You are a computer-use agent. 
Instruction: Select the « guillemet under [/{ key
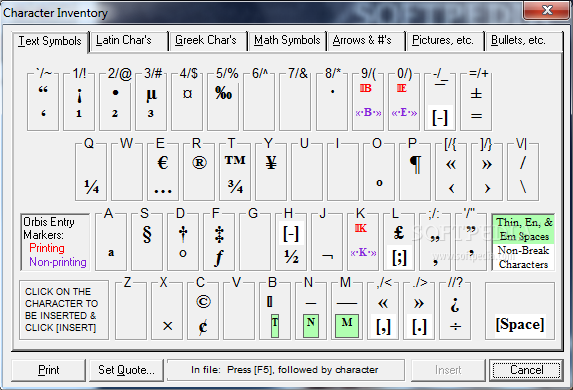click(x=451, y=164)
